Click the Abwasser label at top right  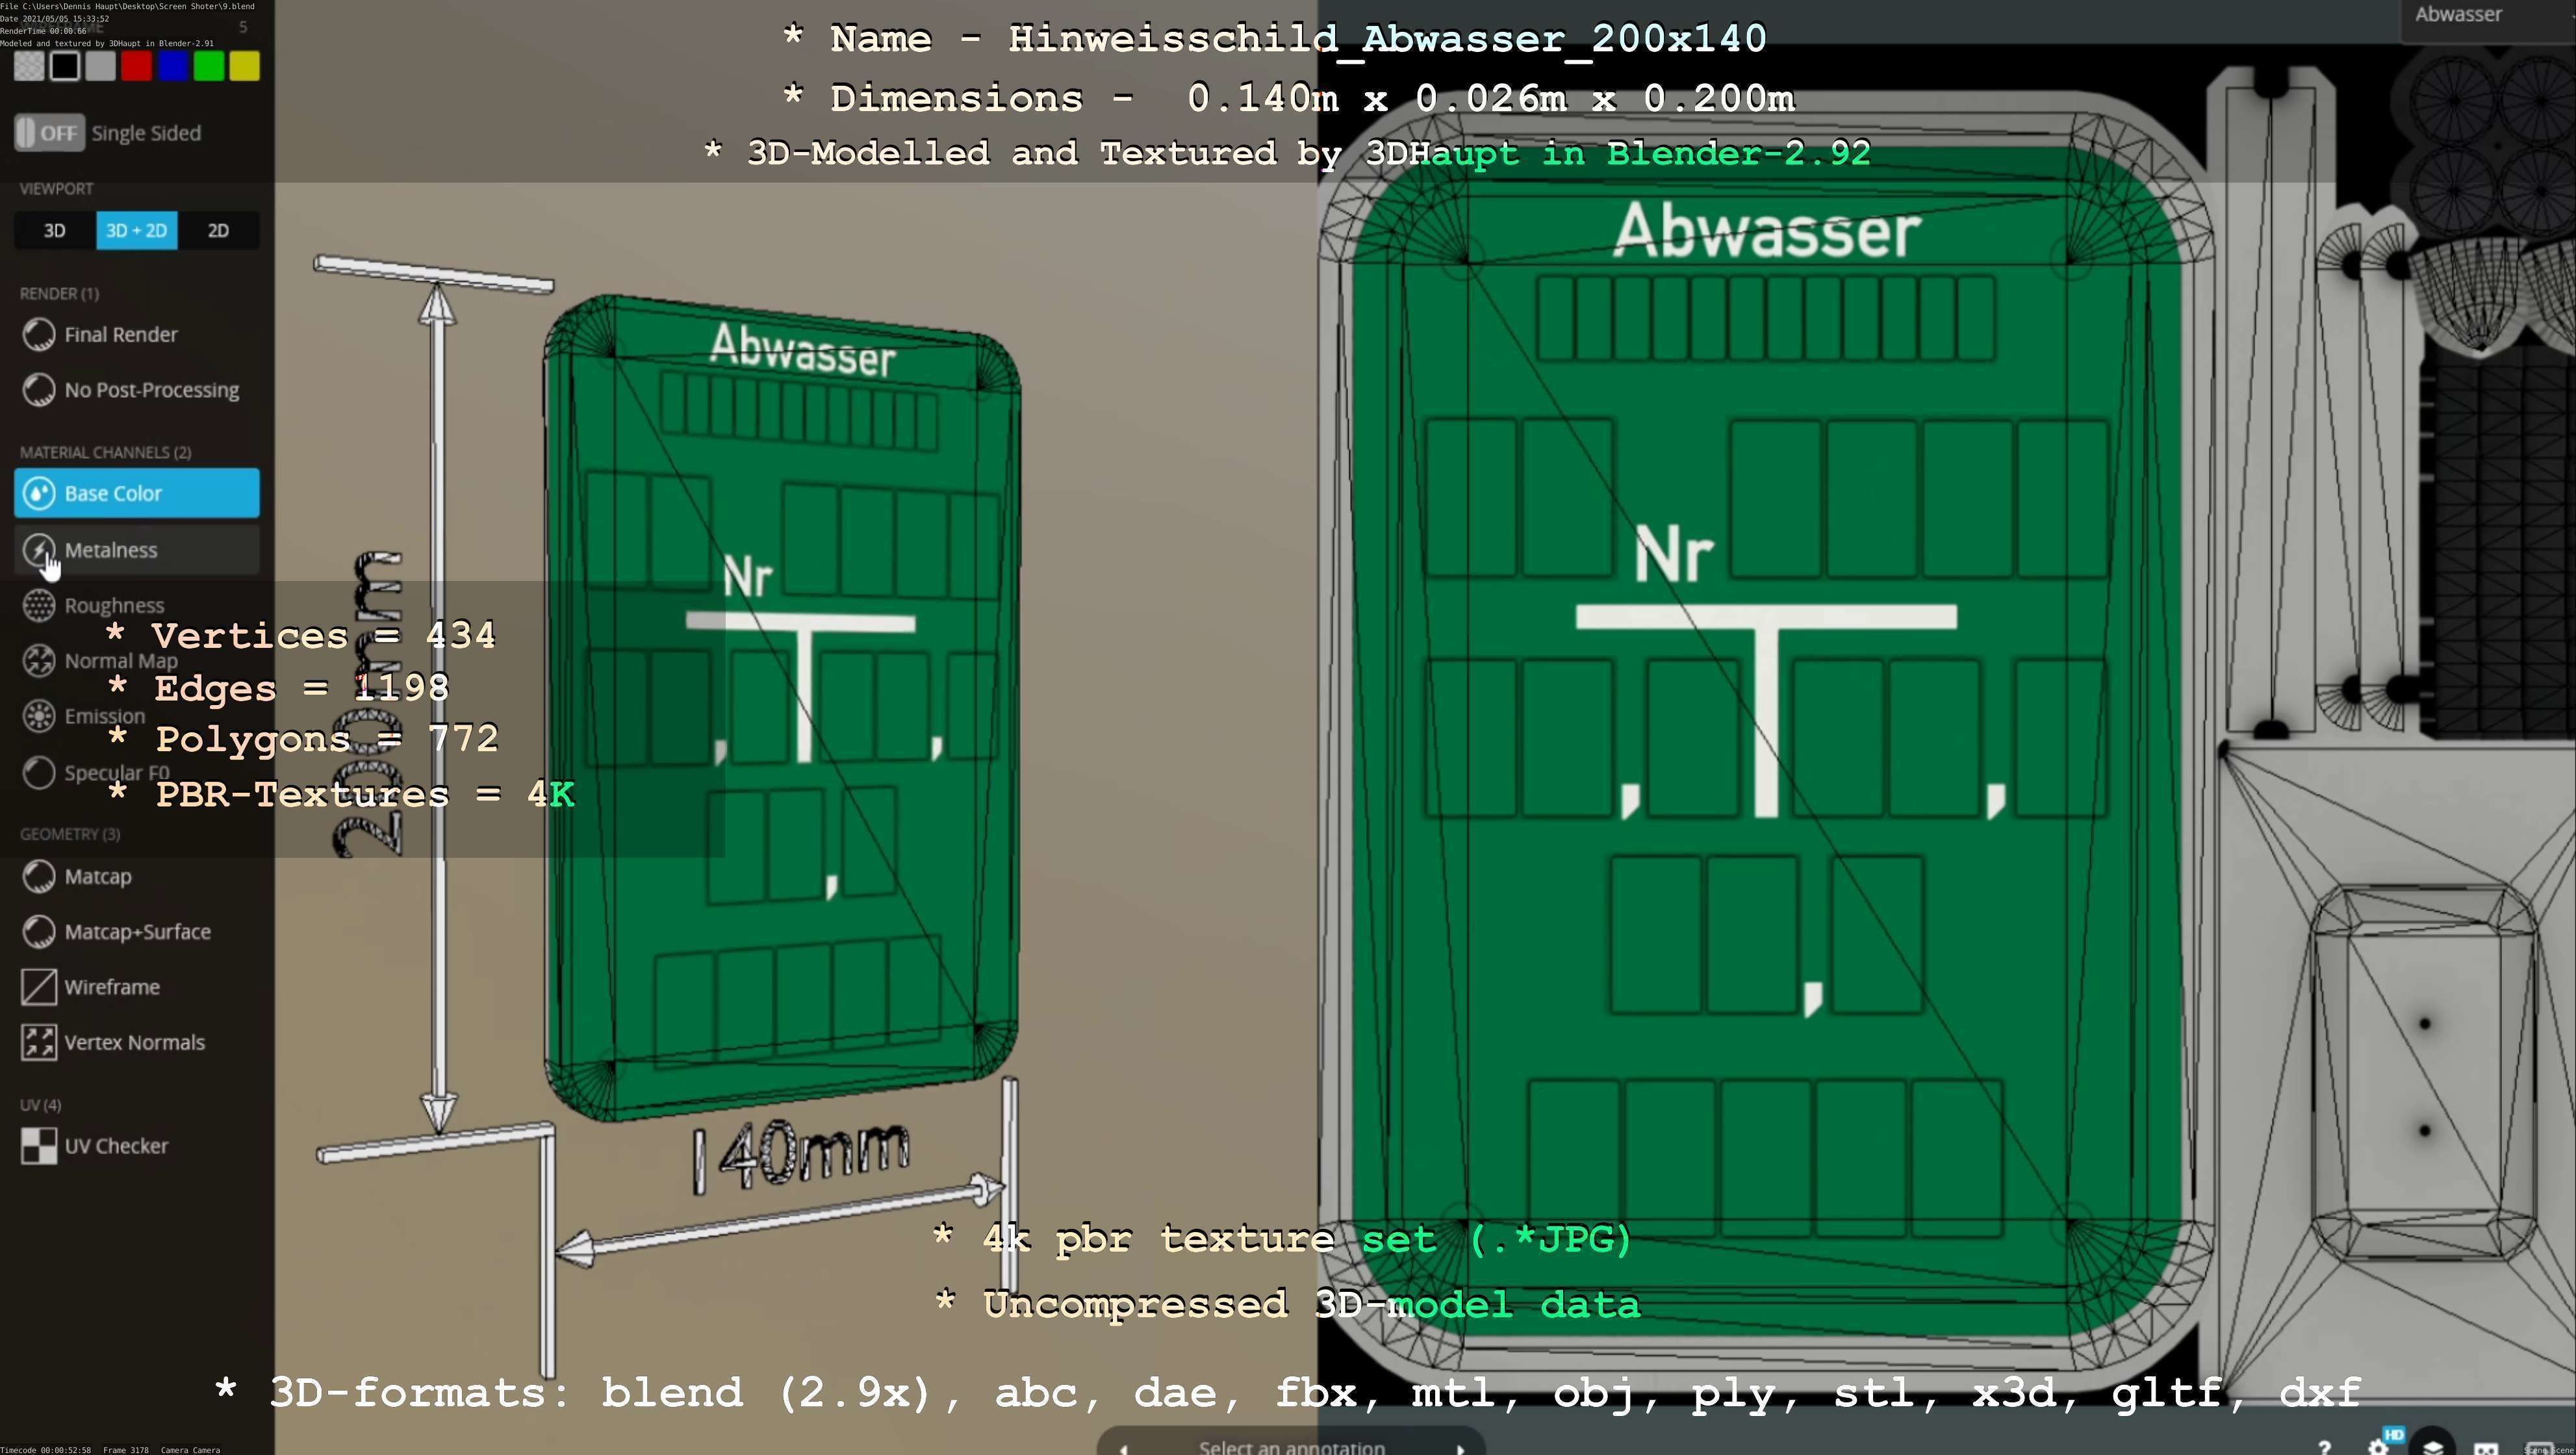click(2458, 14)
